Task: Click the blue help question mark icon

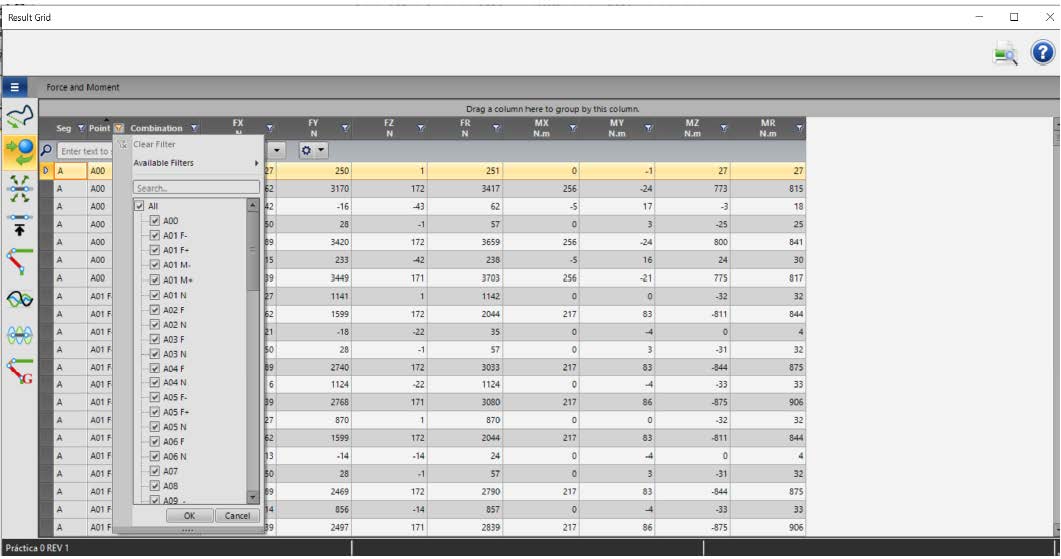Action: [1042, 52]
